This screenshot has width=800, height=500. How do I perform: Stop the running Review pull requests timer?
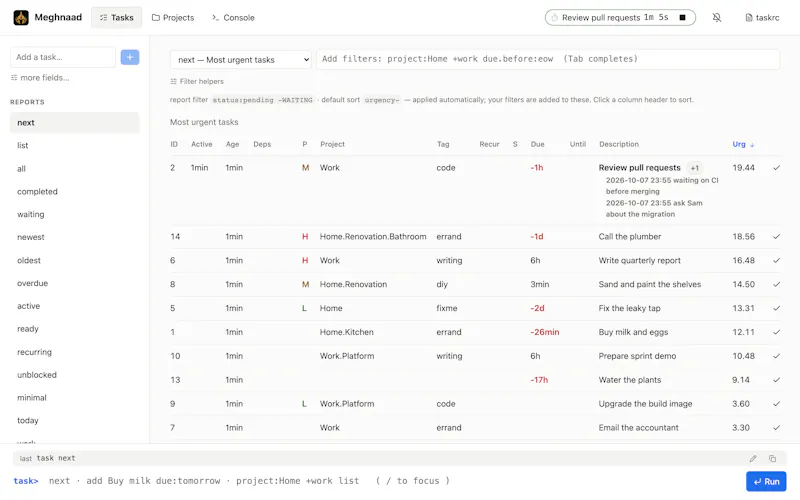(682, 17)
